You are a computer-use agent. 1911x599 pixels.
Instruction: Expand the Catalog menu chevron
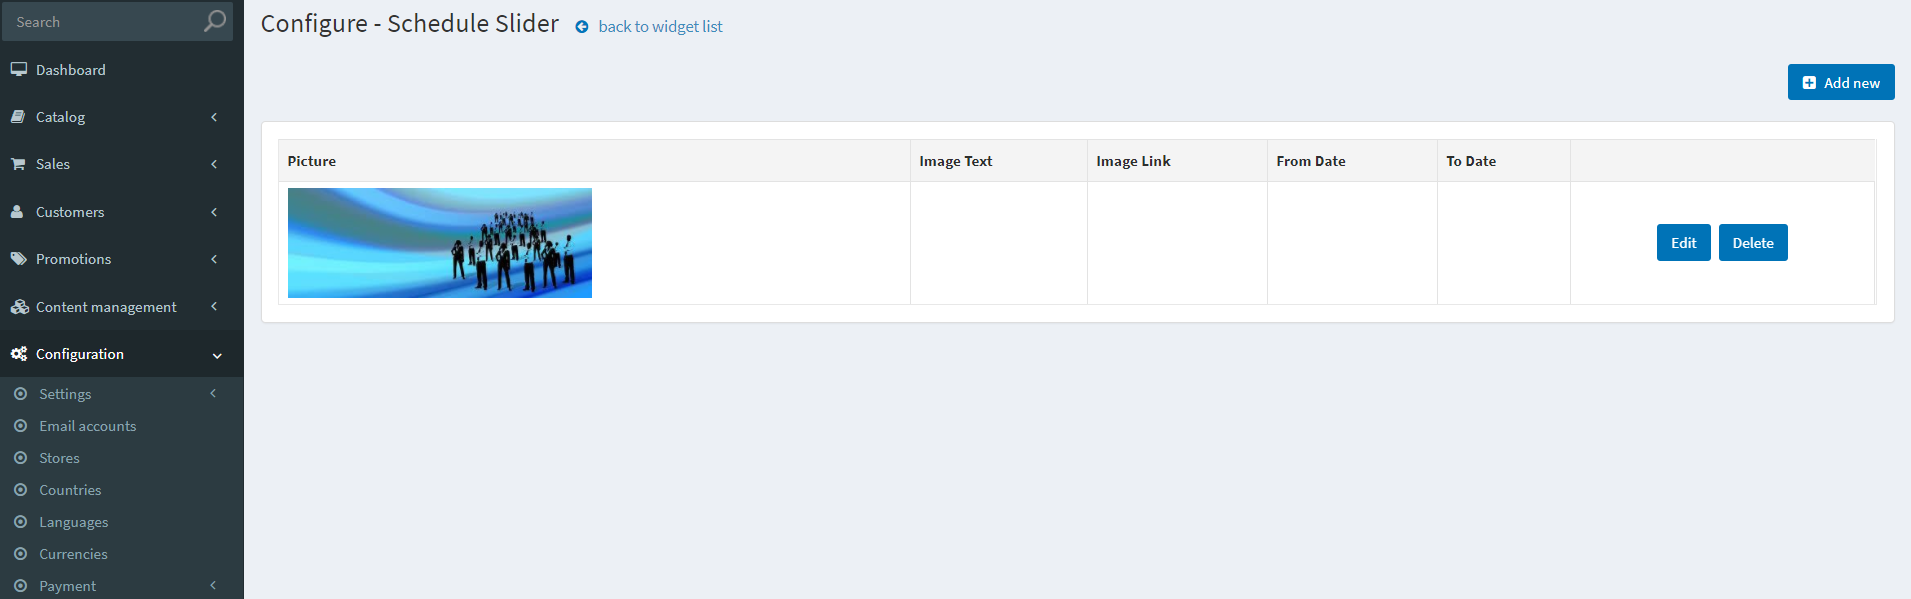[214, 117]
